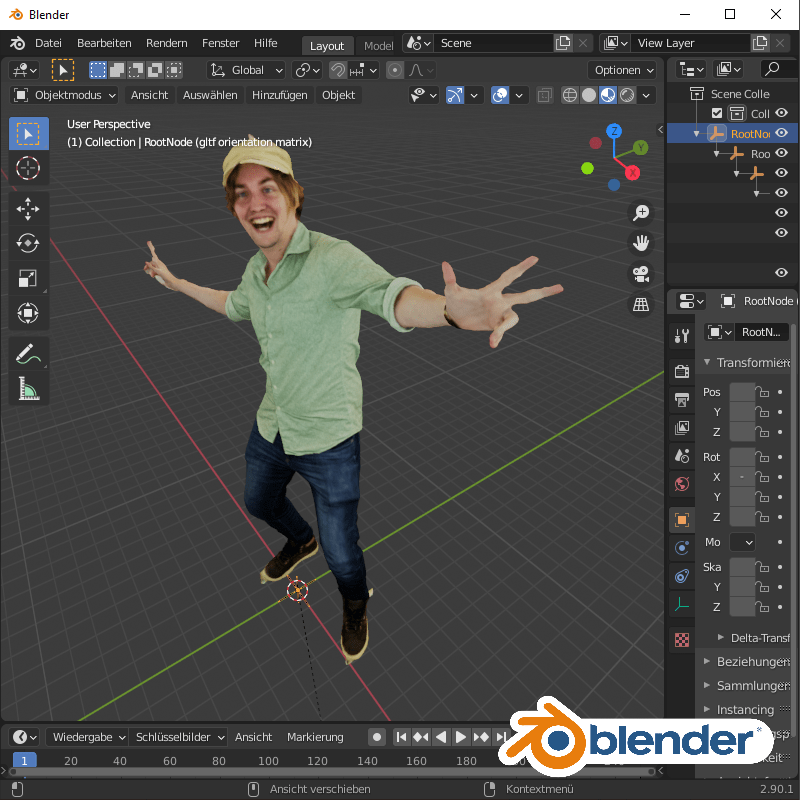Toggle lock on Pos X property
Viewport: 800px width, 800px height.
coord(763,392)
